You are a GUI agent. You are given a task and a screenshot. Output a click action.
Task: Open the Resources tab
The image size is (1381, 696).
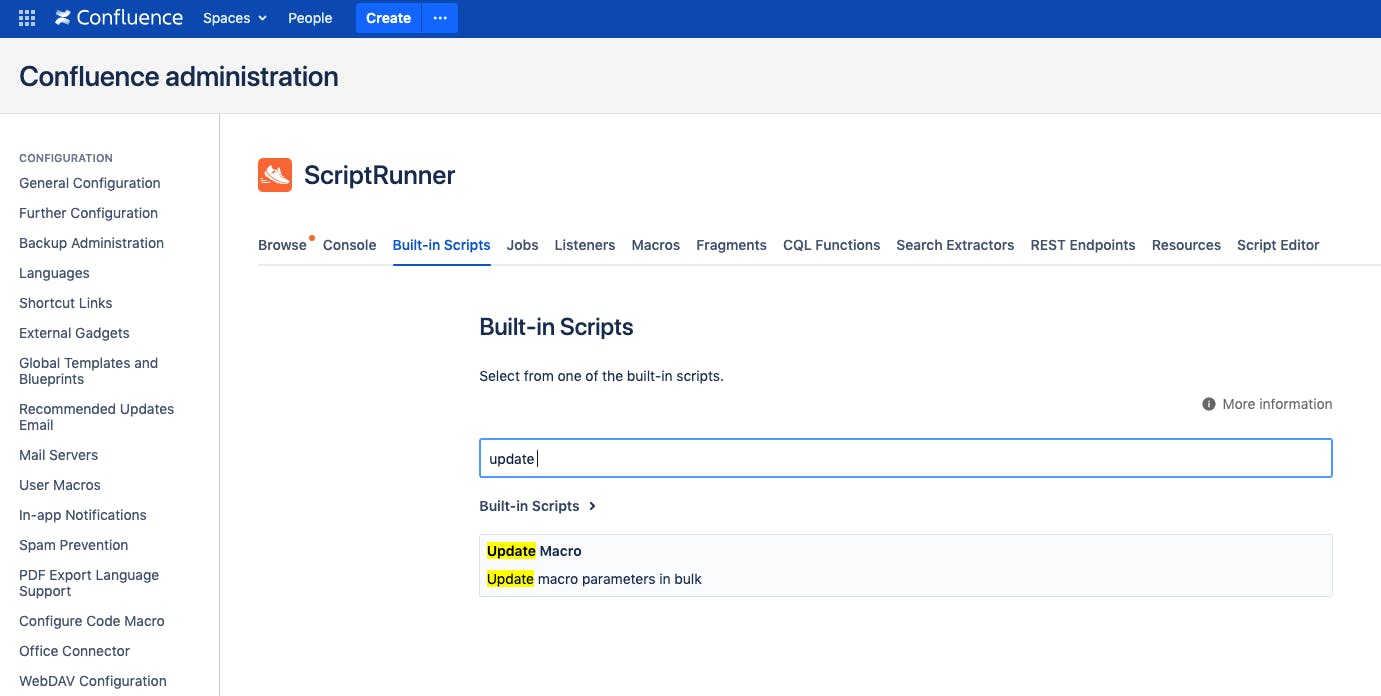1186,245
